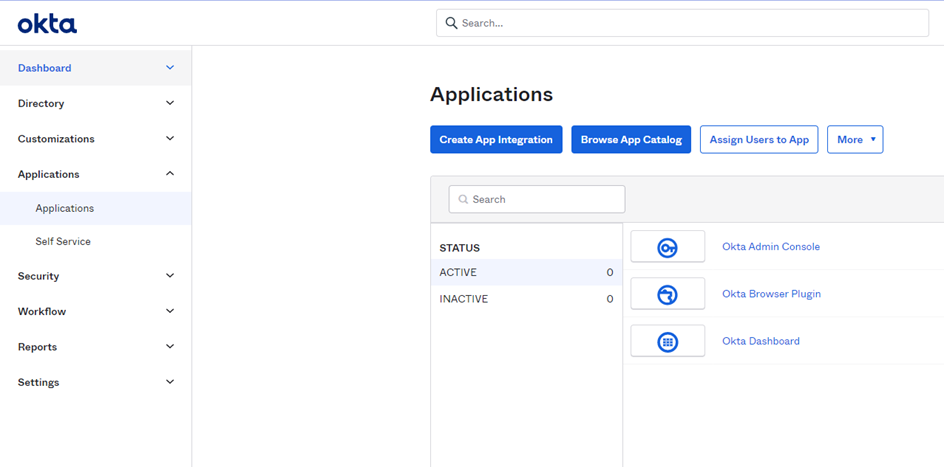The width and height of the screenshot is (944, 467).
Task: Filter by ACTIVE status
Action: 526,272
